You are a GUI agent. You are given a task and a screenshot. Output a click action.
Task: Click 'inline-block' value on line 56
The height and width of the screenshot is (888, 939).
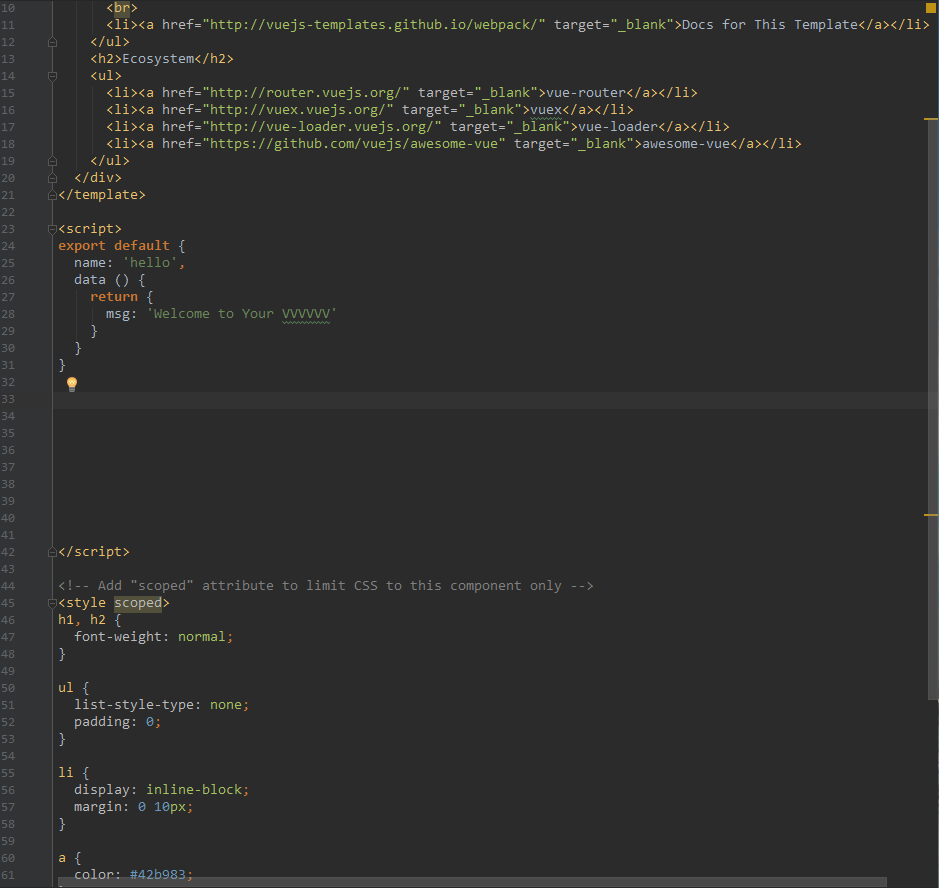(x=194, y=790)
